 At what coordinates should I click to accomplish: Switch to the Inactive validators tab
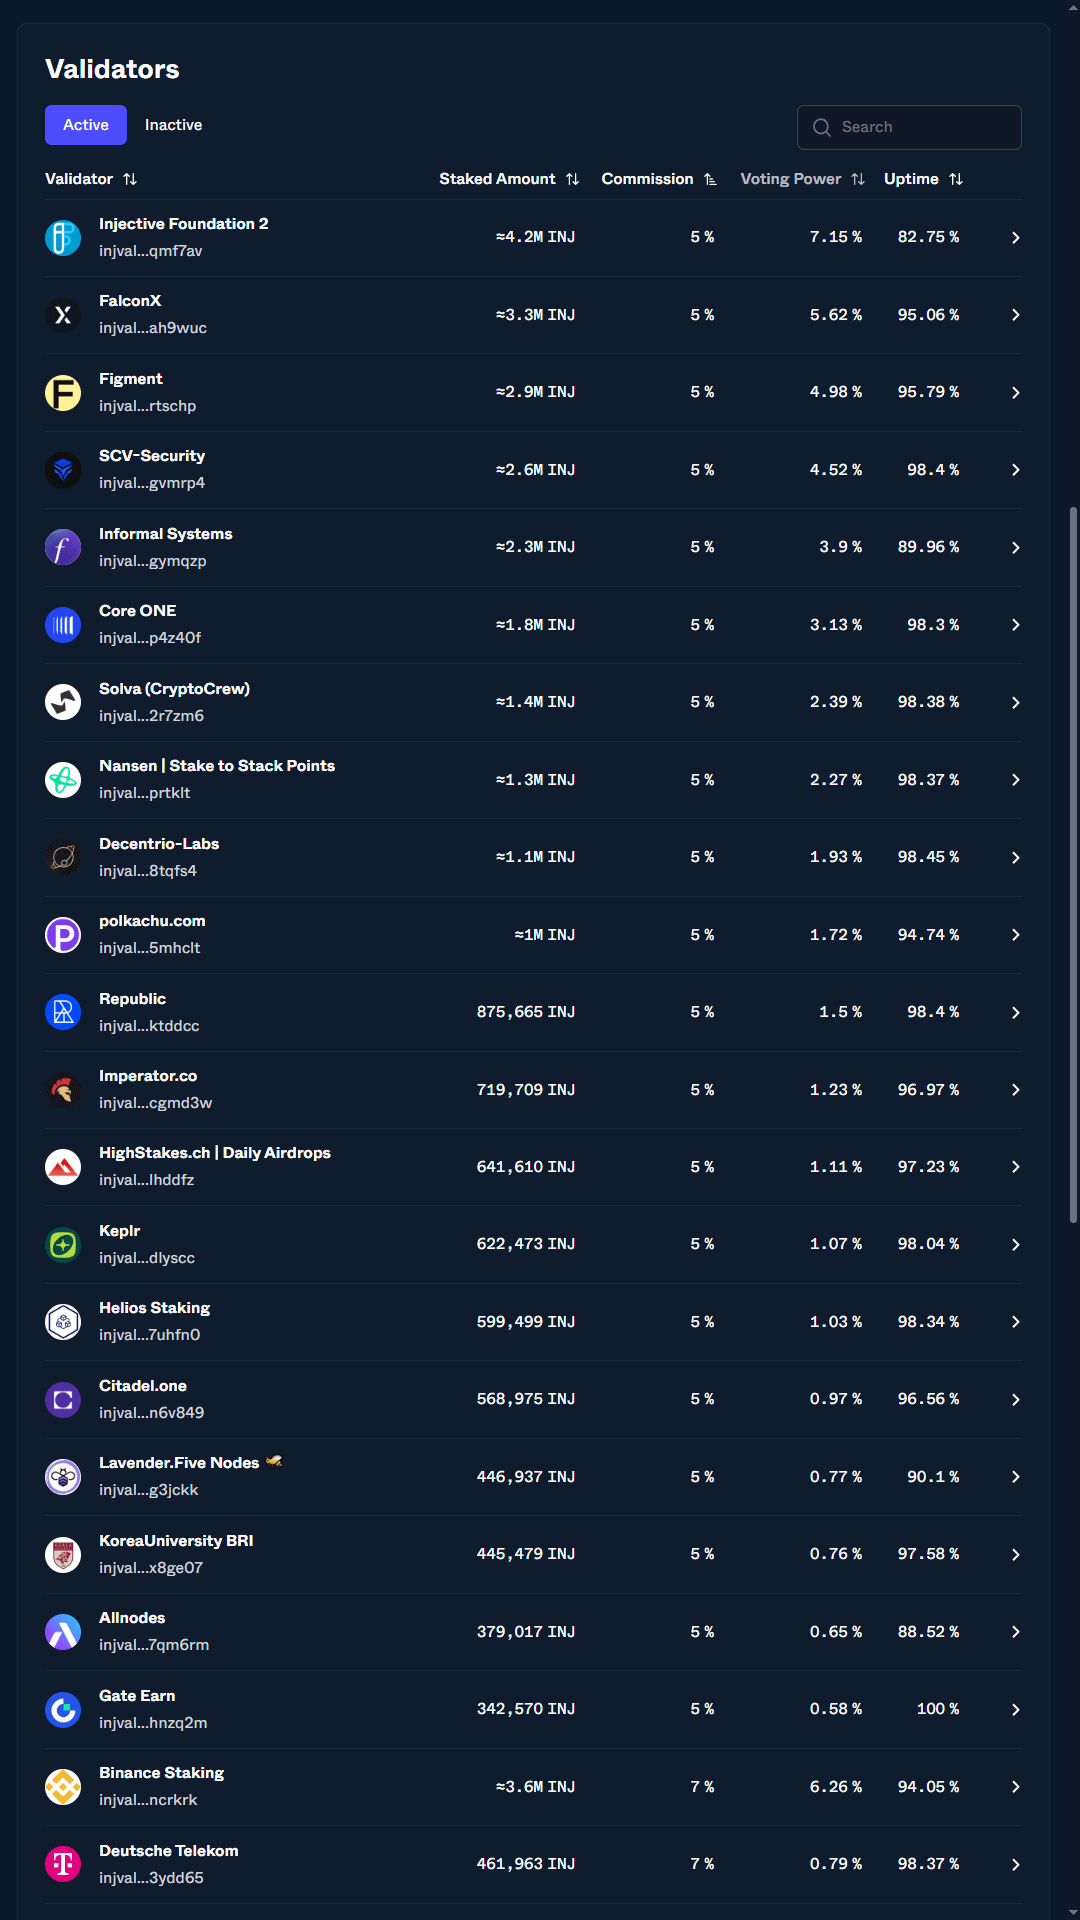pyautogui.click(x=173, y=125)
